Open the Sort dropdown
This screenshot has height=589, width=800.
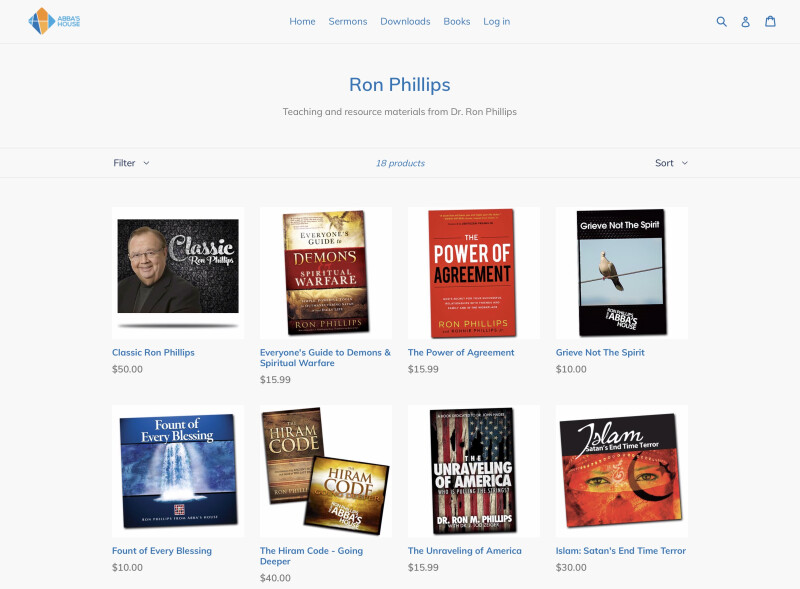[x=671, y=163]
